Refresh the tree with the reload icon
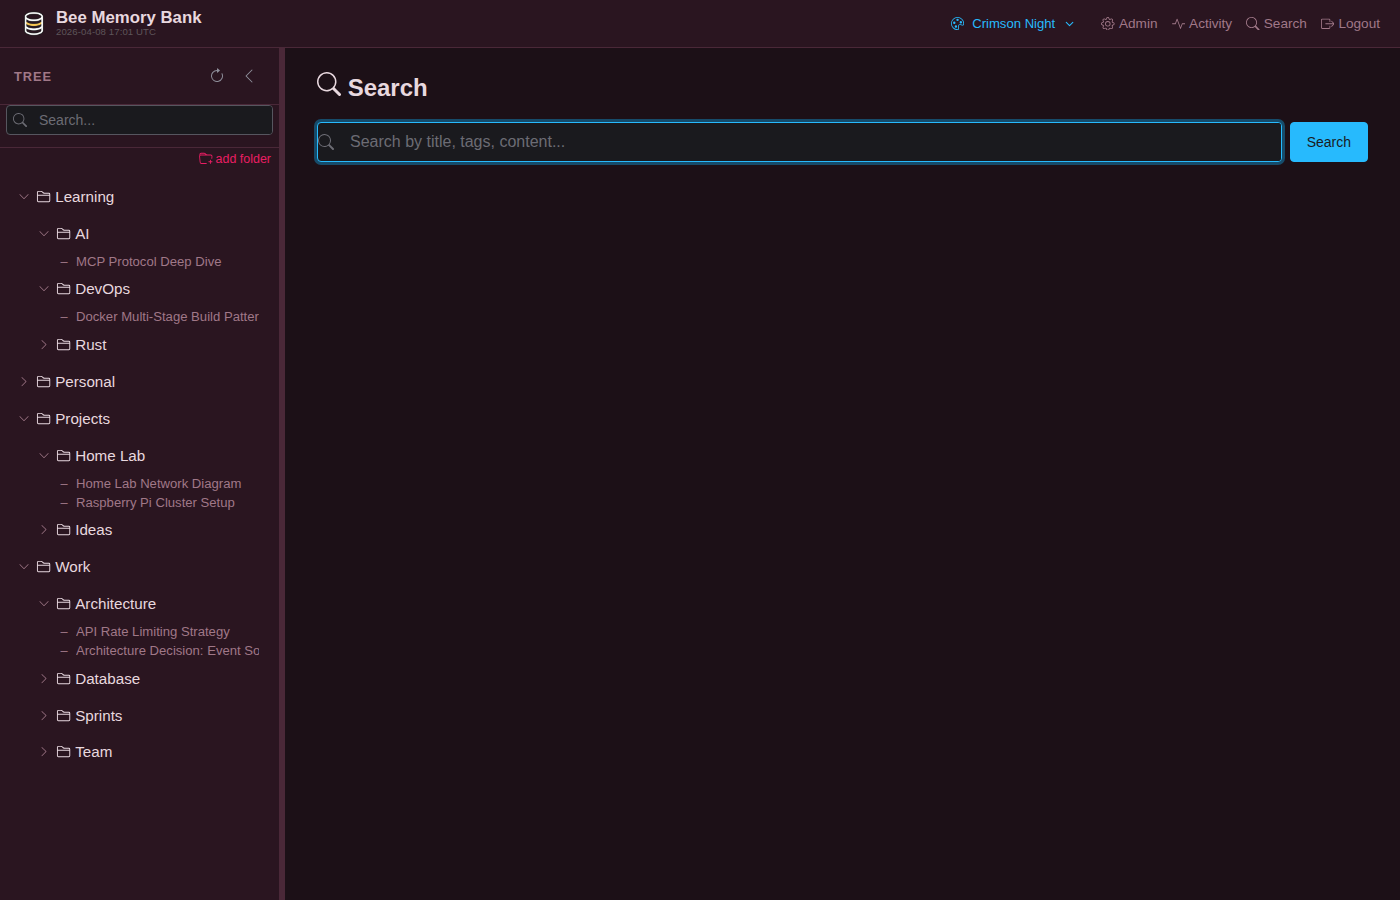 pyautogui.click(x=217, y=76)
